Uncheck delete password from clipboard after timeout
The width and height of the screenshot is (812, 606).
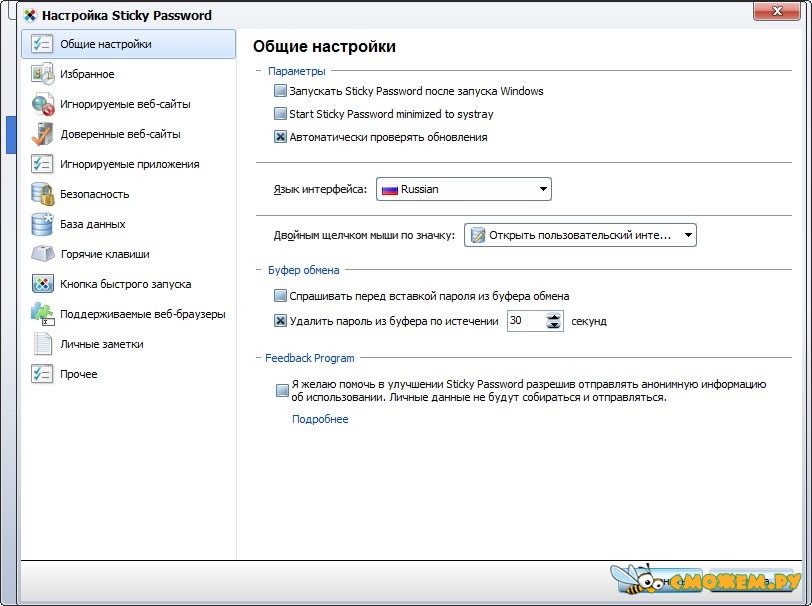(x=280, y=321)
